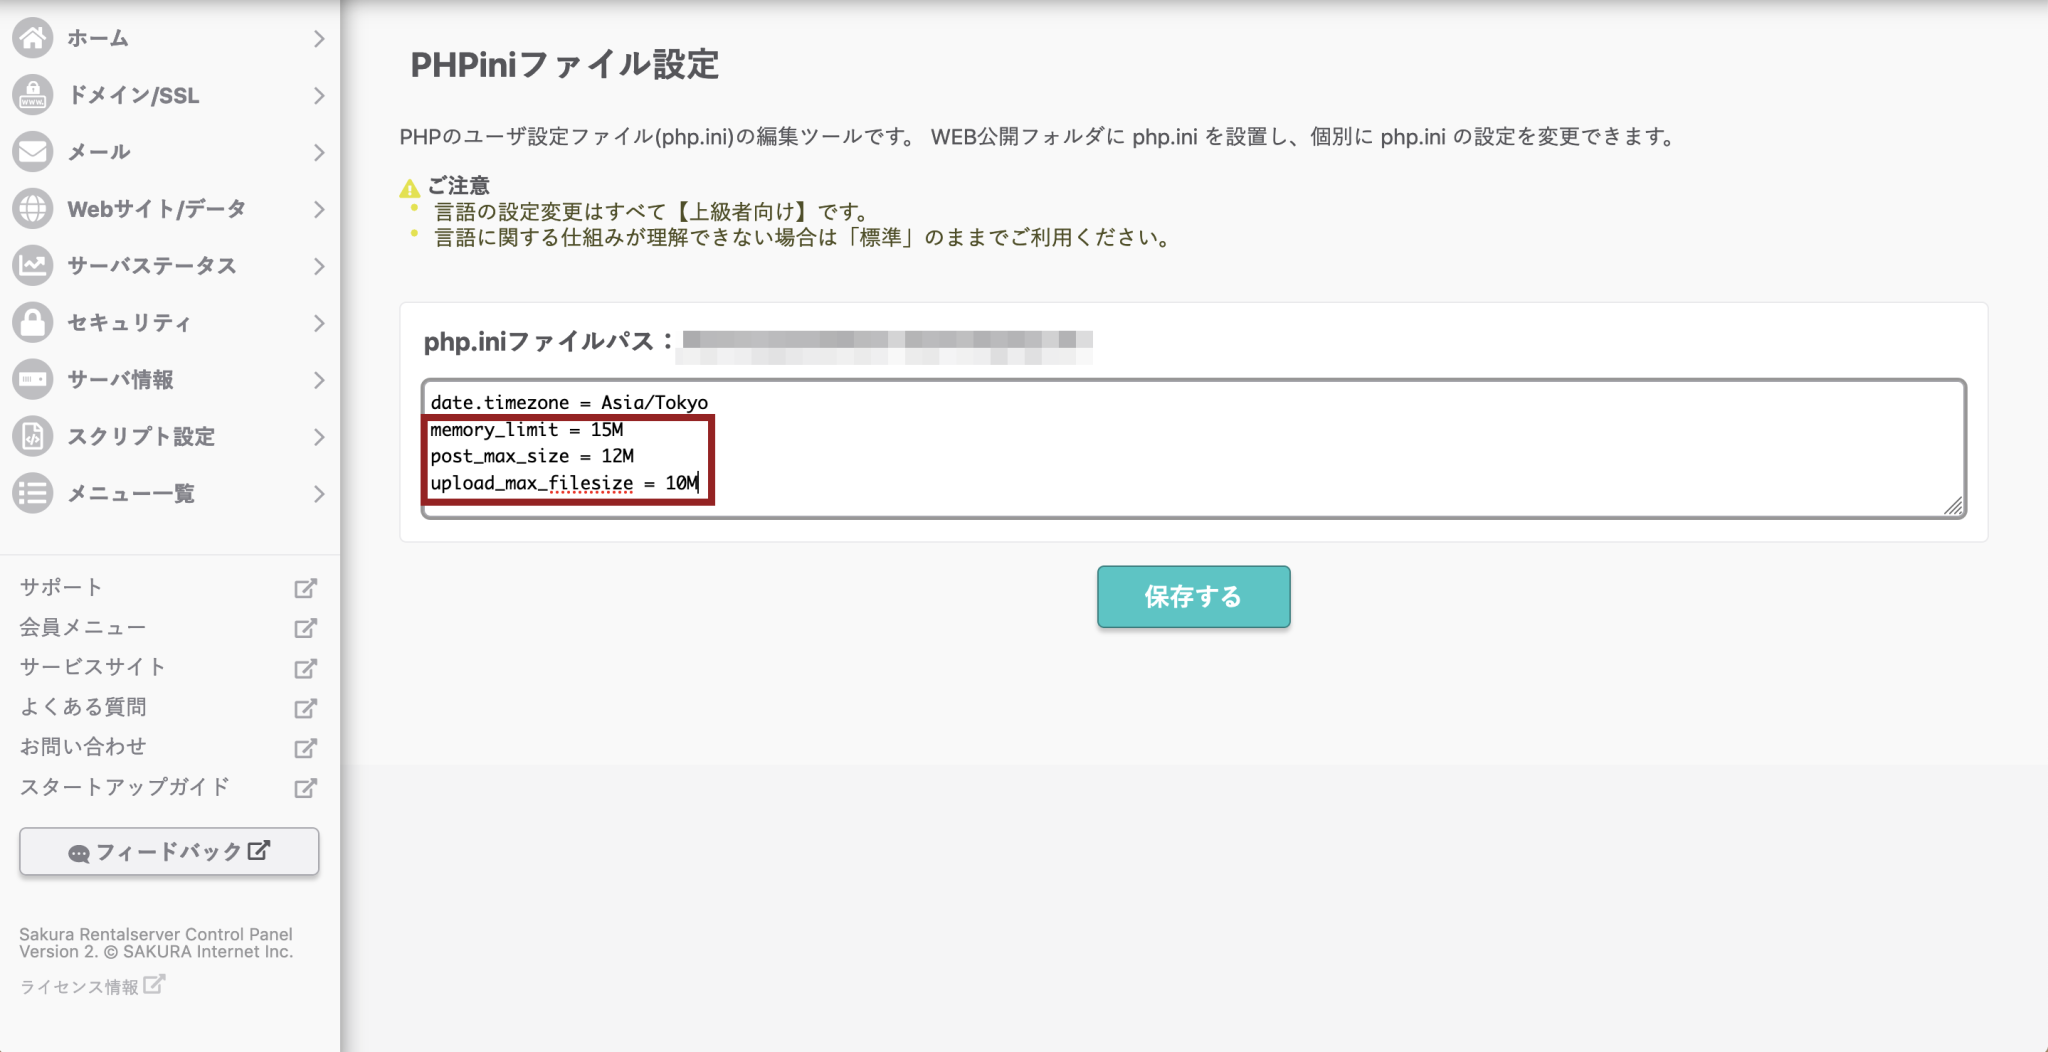This screenshot has height=1052, width=2048.
Task: Select the サーバステータス chart icon
Action: (x=33, y=266)
